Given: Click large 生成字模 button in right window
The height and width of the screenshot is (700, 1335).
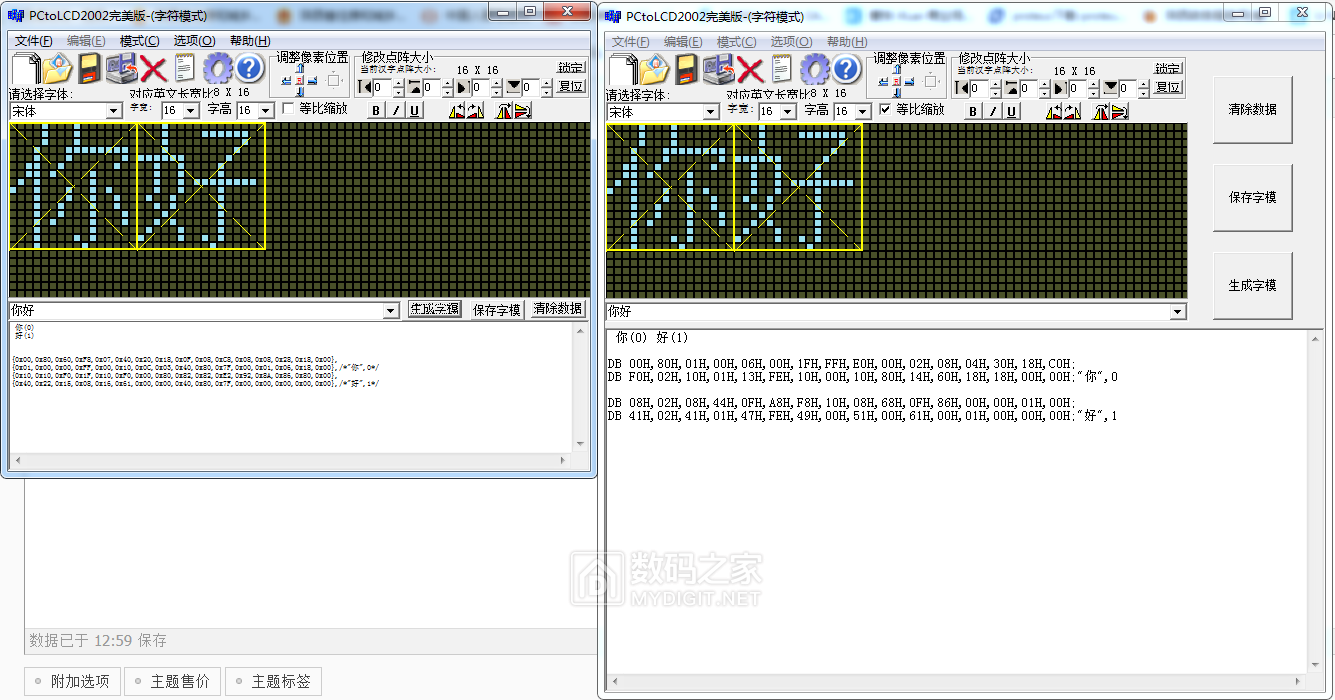Looking at the screenshot, I should pyautogui.click(x=1253, y=286).
